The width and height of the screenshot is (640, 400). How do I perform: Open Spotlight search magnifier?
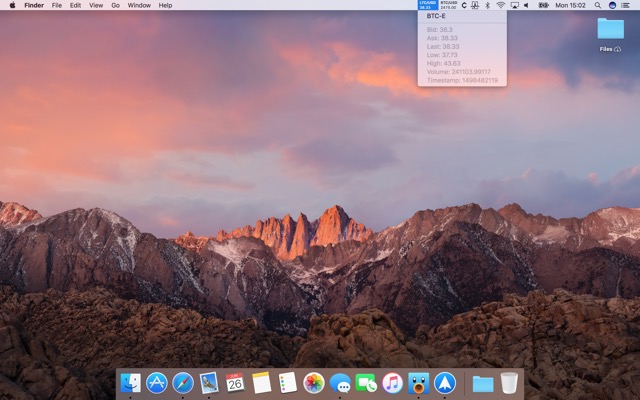click(598, 5)
